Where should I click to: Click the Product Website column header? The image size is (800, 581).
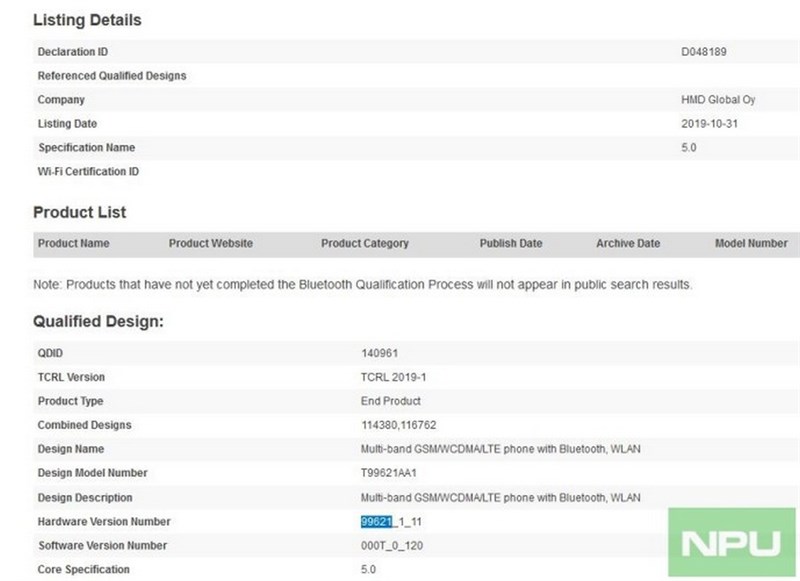(210, 243)
